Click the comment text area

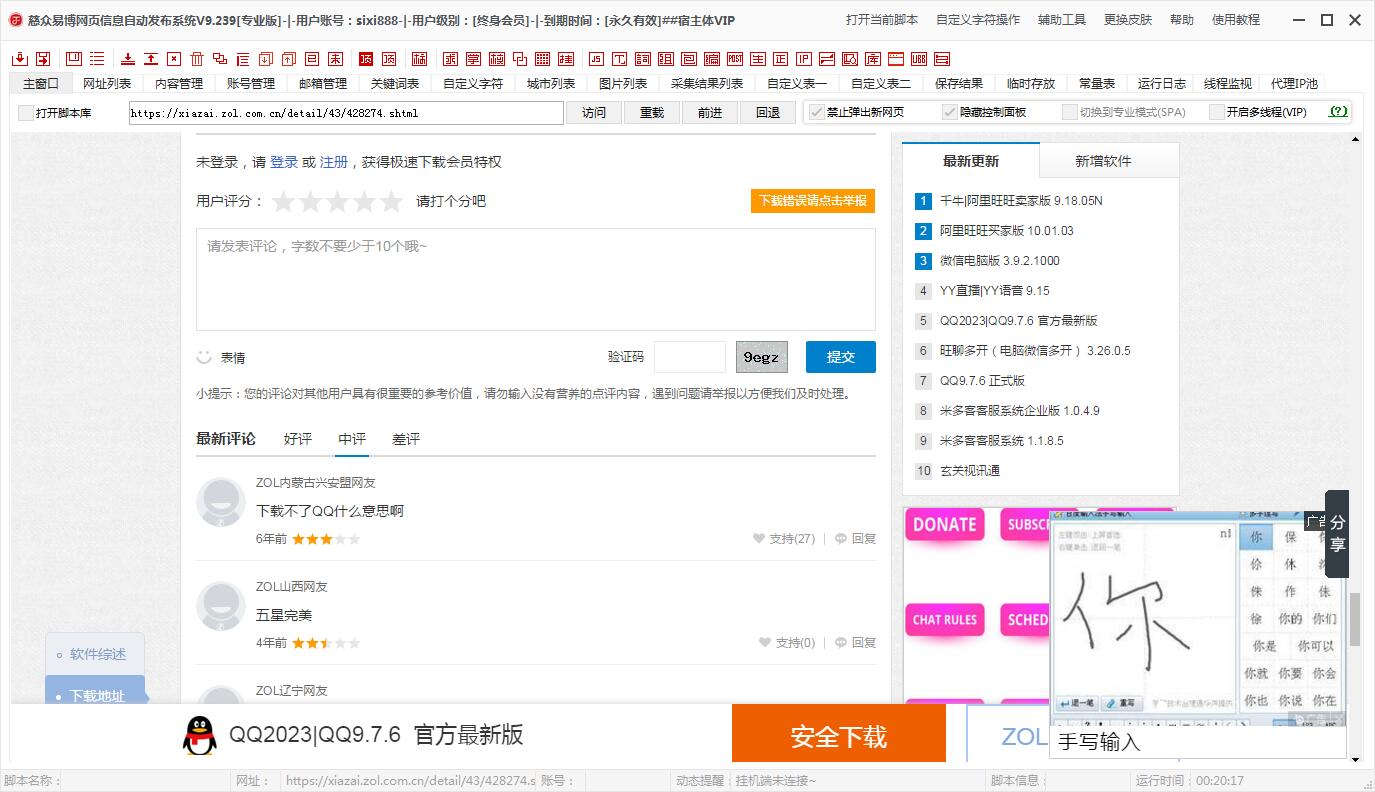pyautogui.click(x=536, y=279)
